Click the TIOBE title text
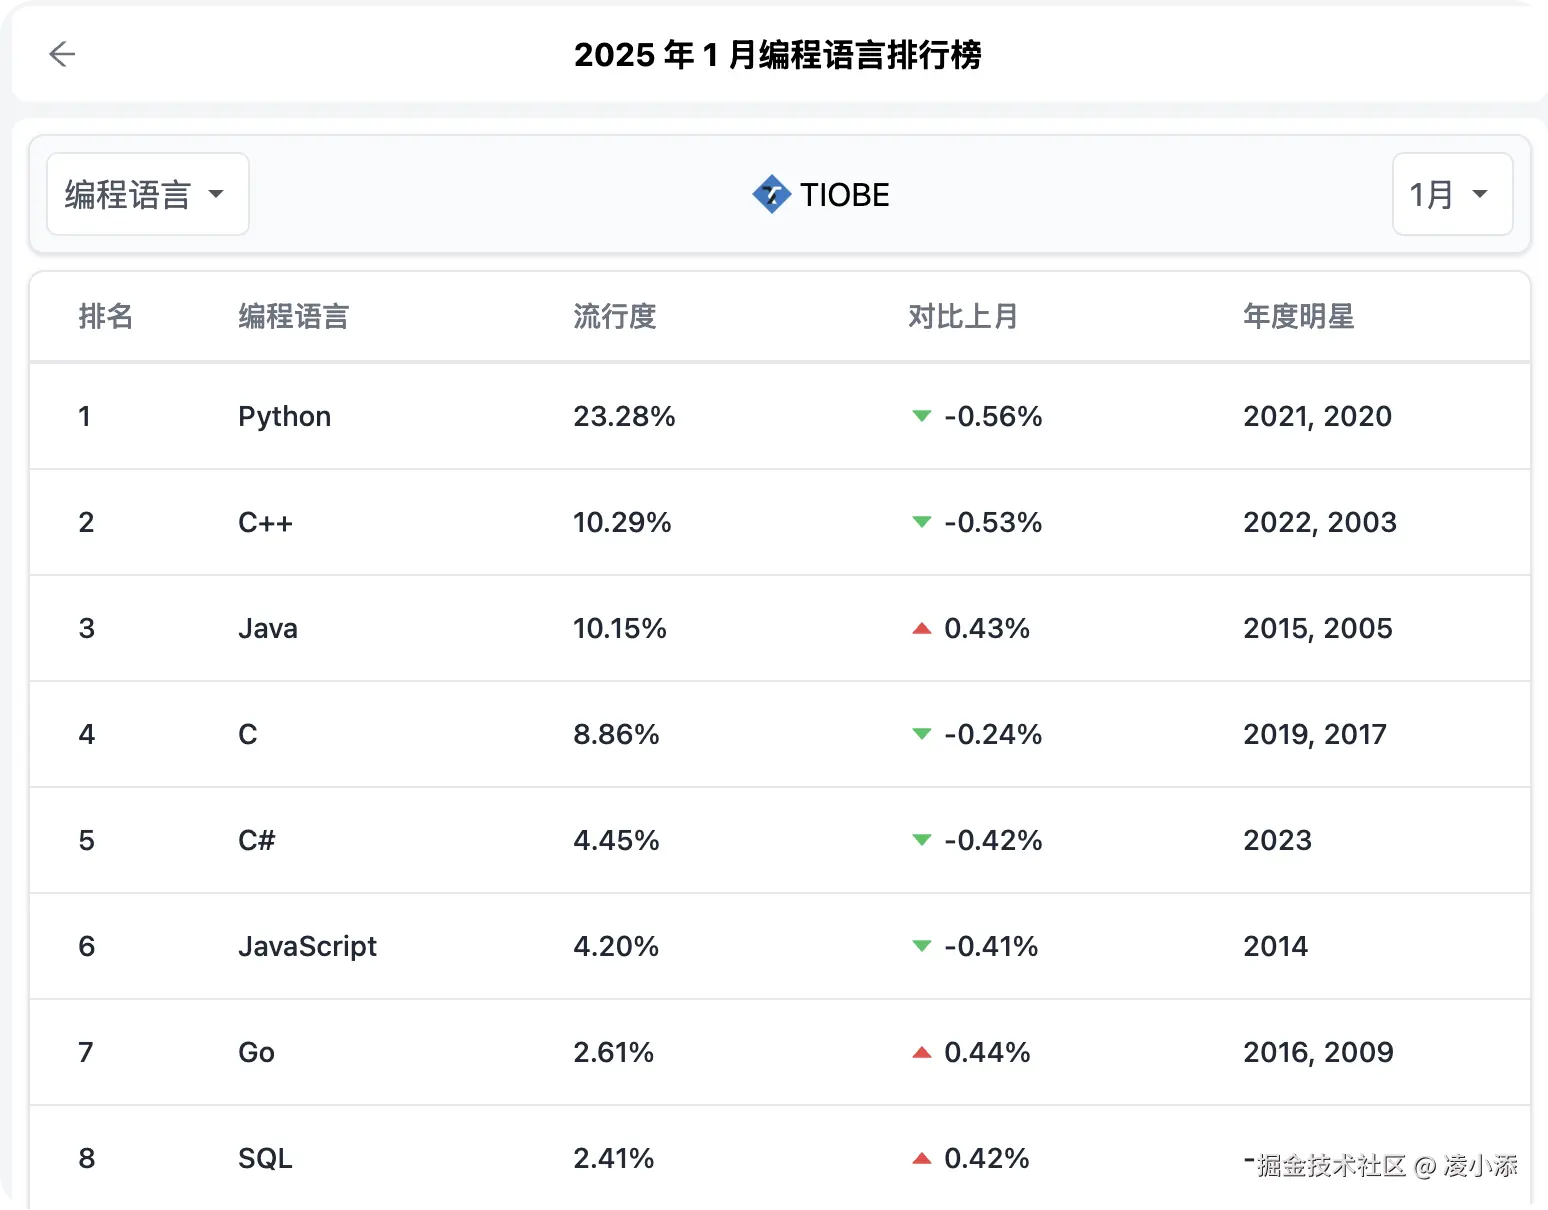The image size is (1548, 1210). click(x=844, y=194)
